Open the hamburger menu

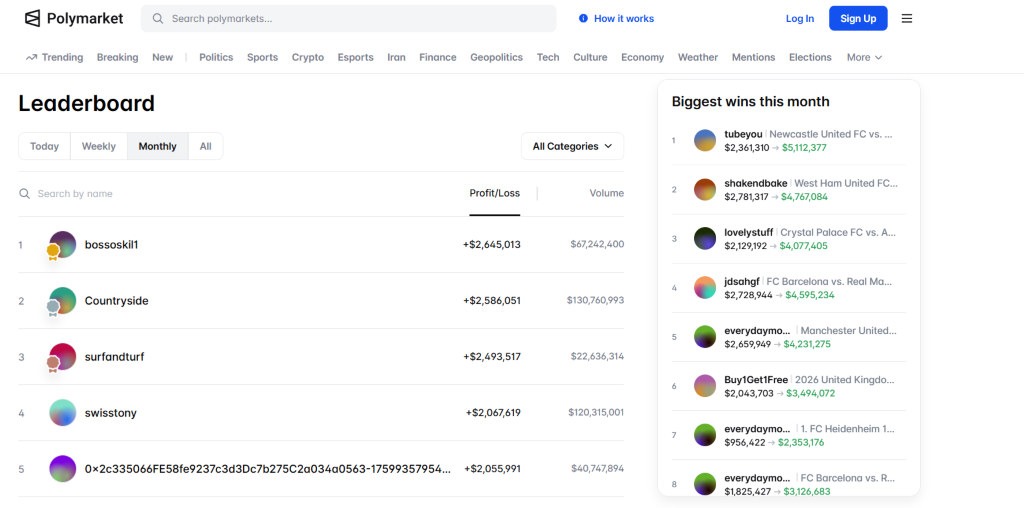(x=906, y=18)
